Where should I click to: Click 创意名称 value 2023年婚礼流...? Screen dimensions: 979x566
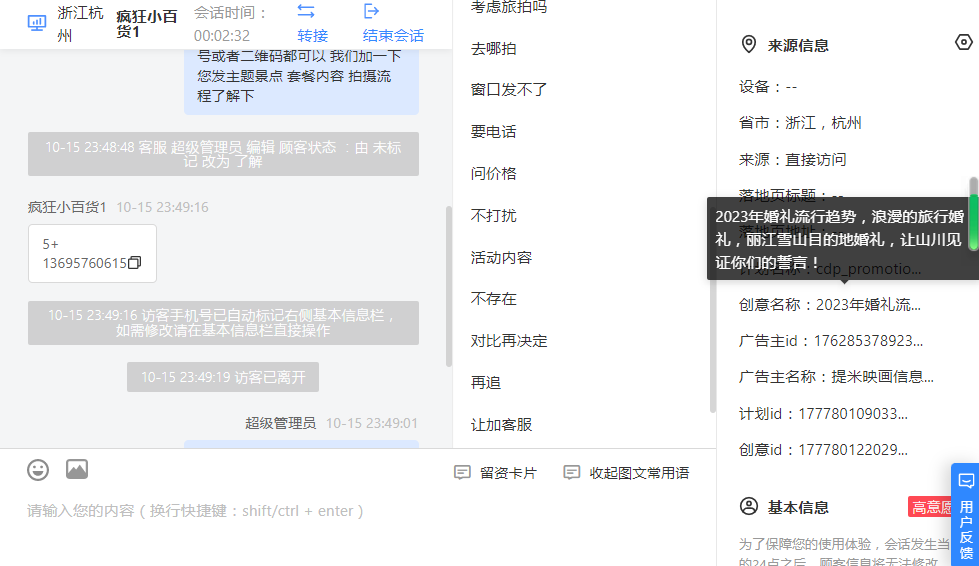868,305
